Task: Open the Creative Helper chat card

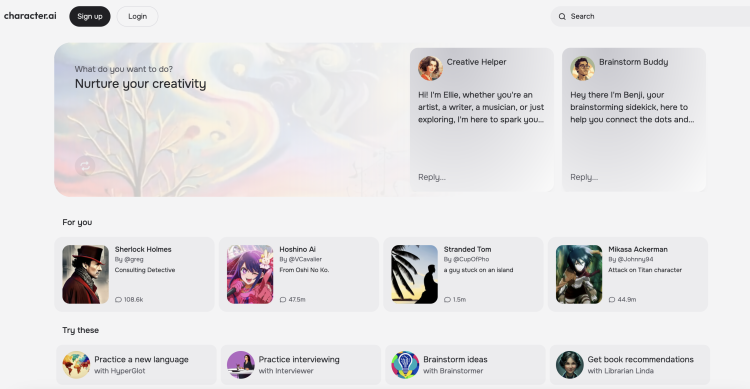Action: point(482,120)
